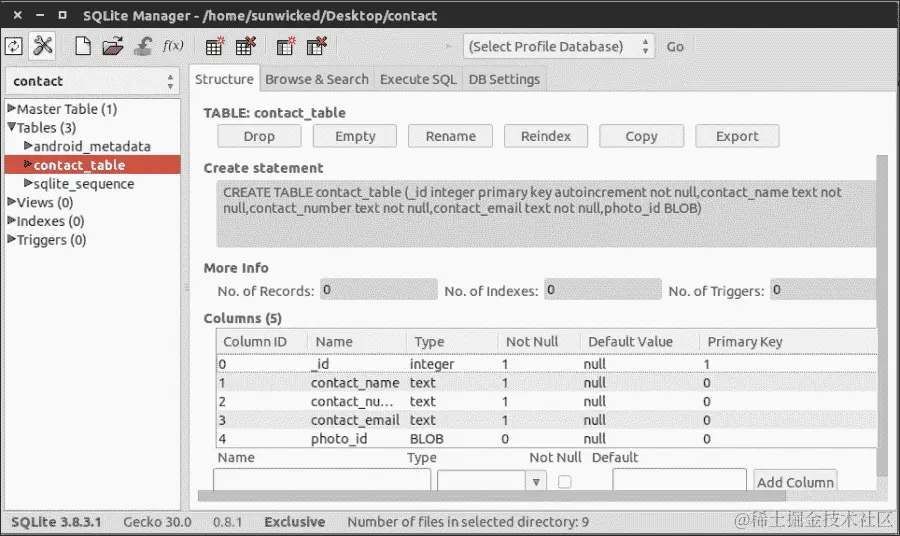Click the Type column header
Viewport: 900px width, 536px height.
(x=452, y=341)
